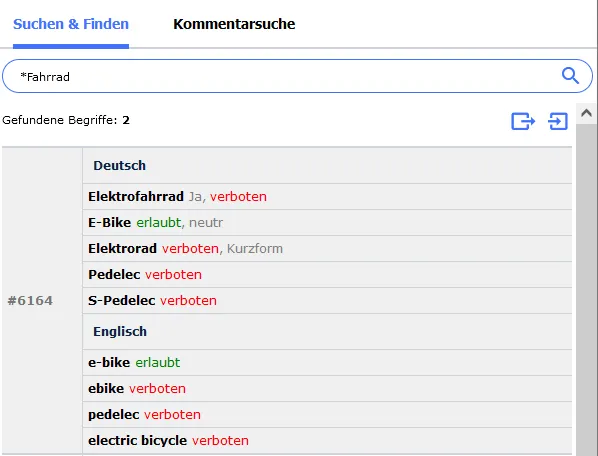Choose the S-Pedelec term
The height and width of the screenshot is (456, 598).
122,300
